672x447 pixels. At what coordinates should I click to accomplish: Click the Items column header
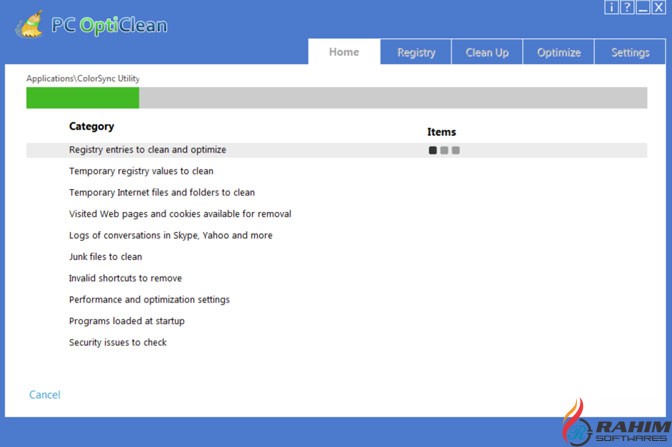click(x=441, y=132)
